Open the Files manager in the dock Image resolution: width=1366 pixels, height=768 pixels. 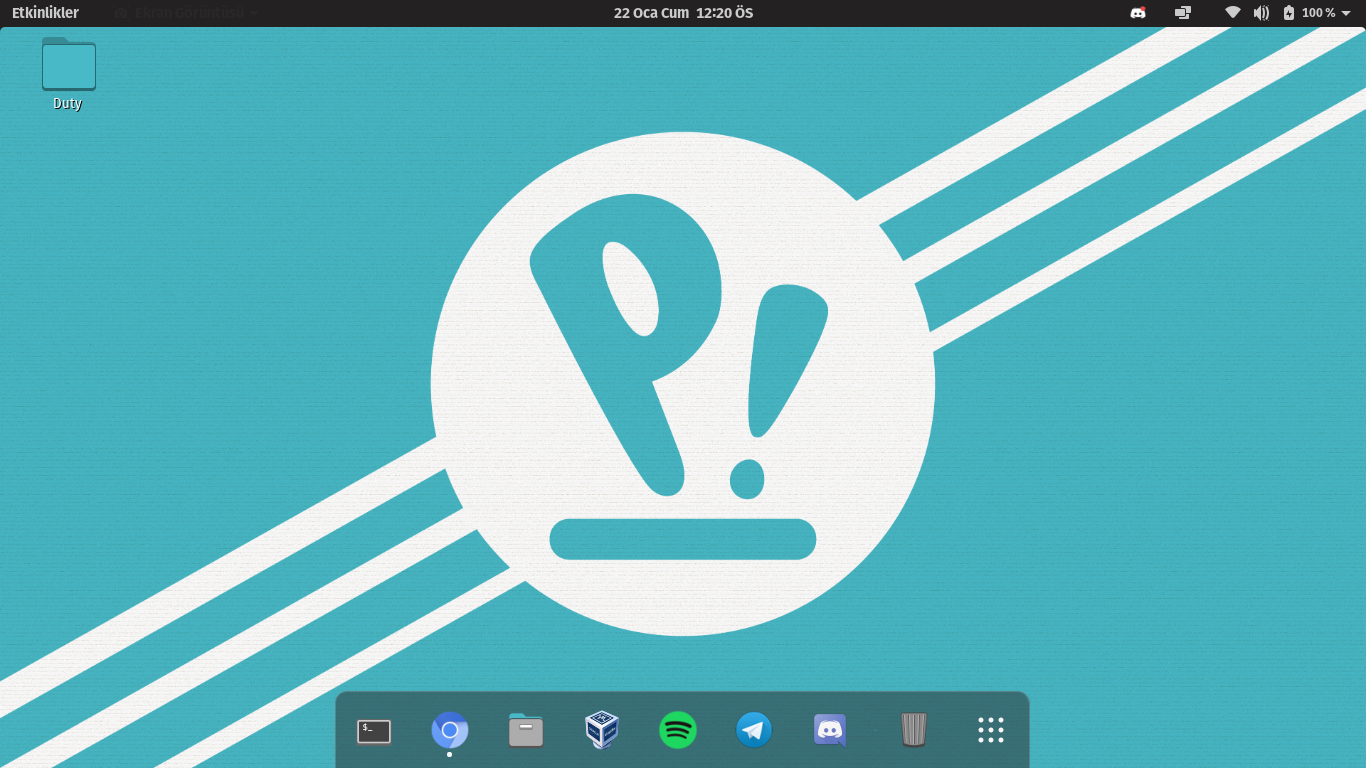pos(526,730)
